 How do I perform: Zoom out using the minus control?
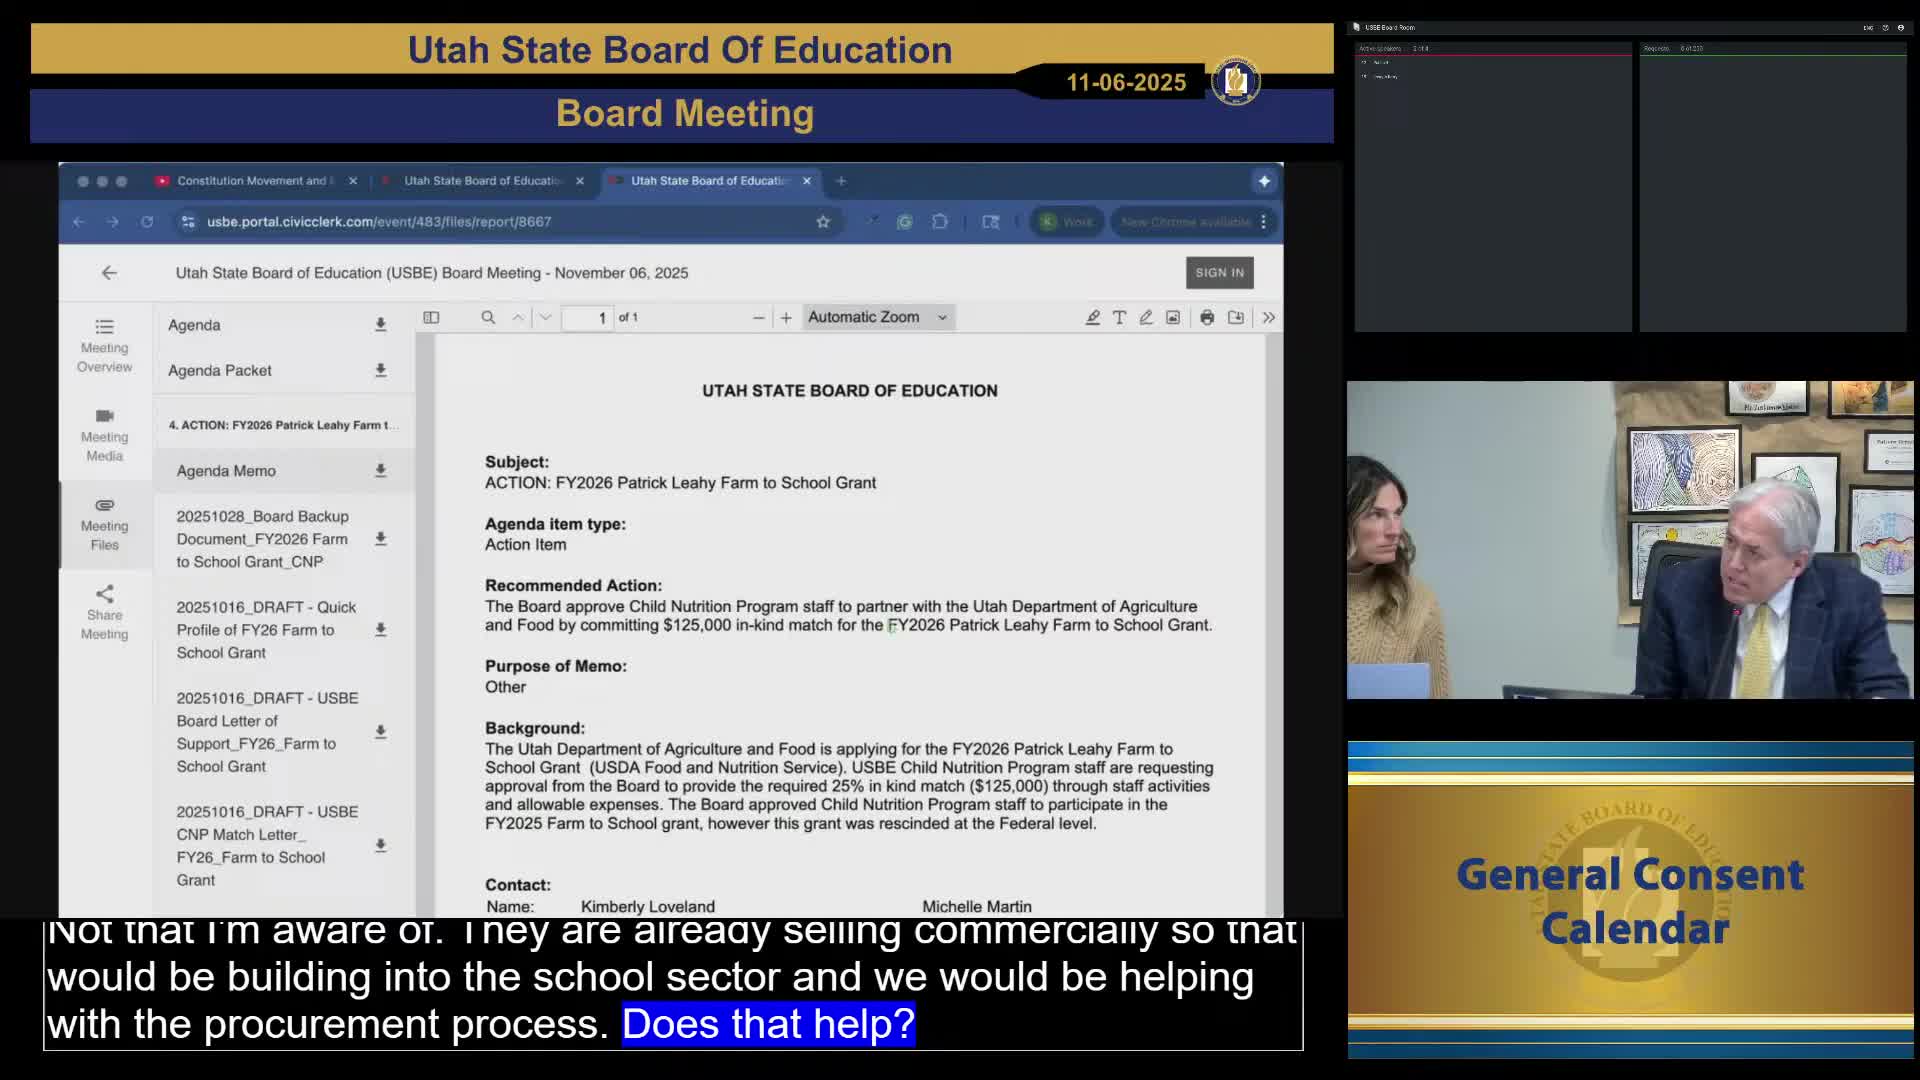pyautogui.click(x=757, y=317)
